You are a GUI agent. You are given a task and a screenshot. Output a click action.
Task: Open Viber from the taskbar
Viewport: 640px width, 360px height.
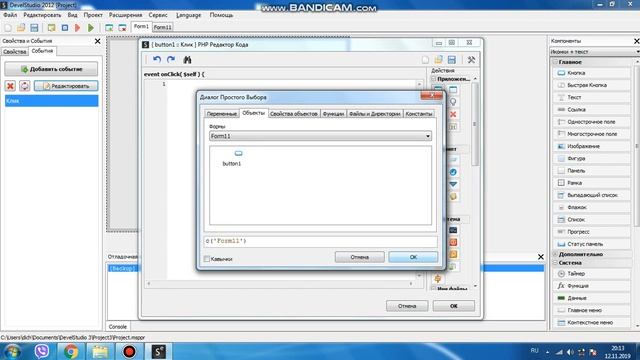coord(42,351)
